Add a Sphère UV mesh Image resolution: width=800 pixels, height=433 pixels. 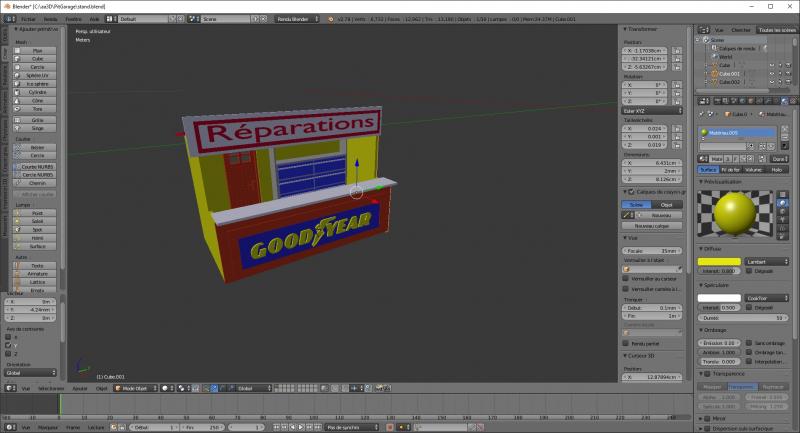pos(37,75)
